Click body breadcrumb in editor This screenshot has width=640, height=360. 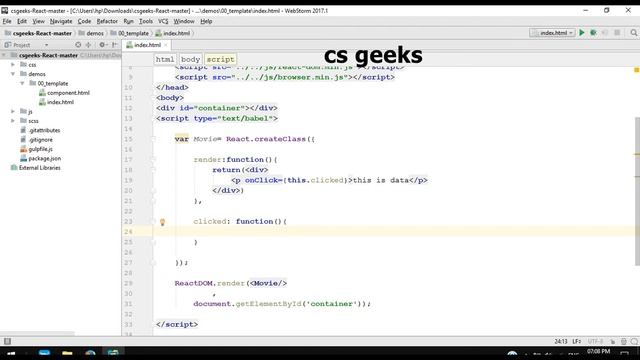click(x=191, y=59)
